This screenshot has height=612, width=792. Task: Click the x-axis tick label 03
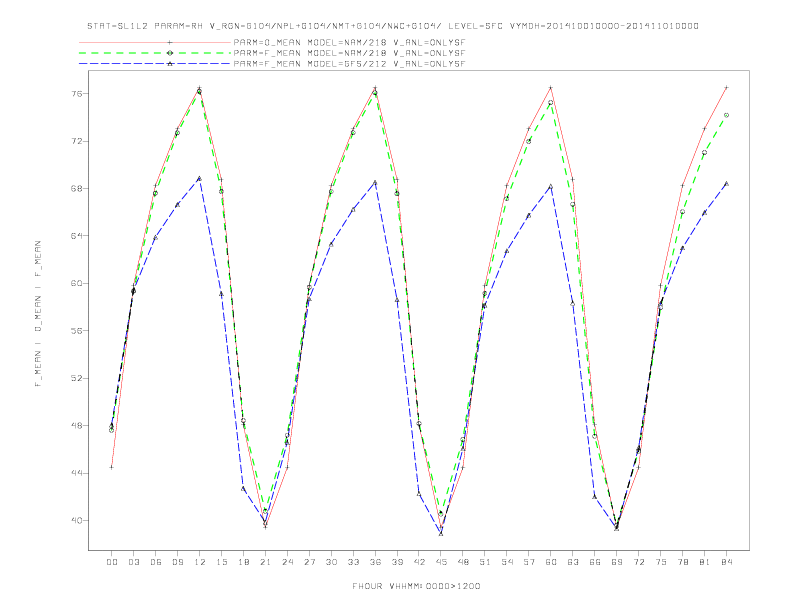tap(134, 562)
